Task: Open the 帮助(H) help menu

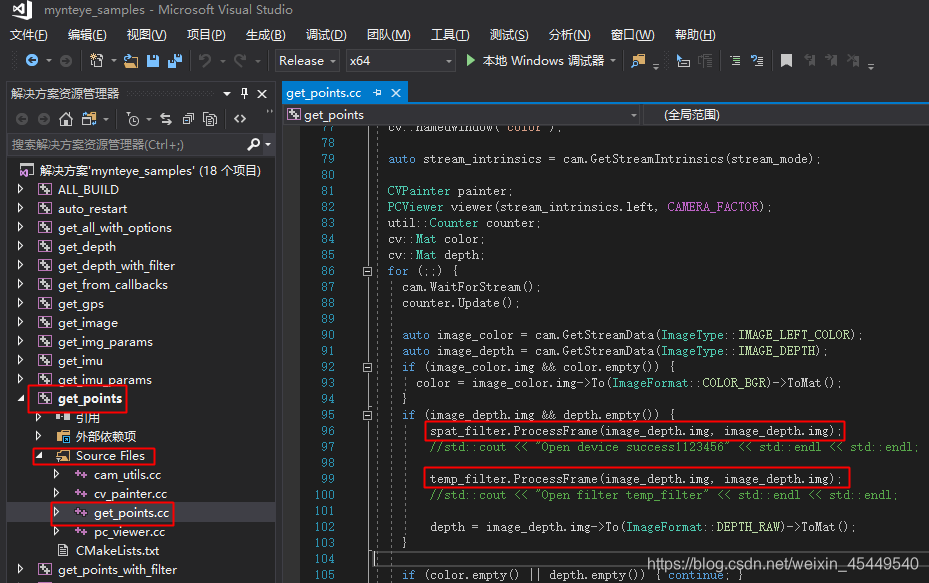Action: point(695,34)
